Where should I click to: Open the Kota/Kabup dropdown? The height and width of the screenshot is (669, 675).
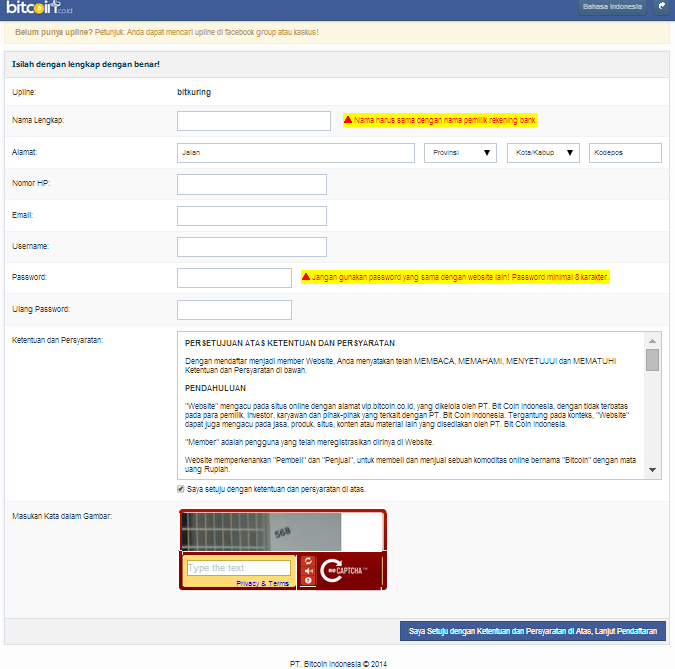[x=543, y=153]
